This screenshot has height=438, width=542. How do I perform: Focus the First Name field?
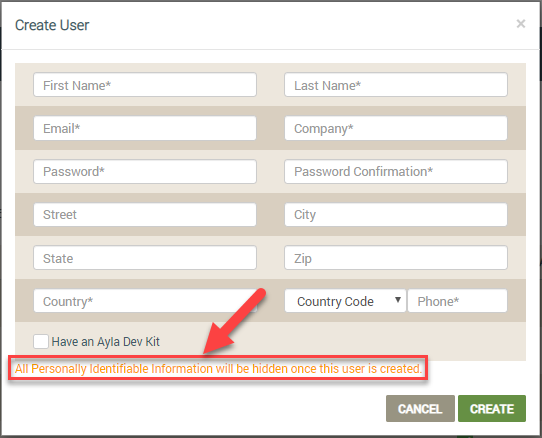[x=145, y=85]
